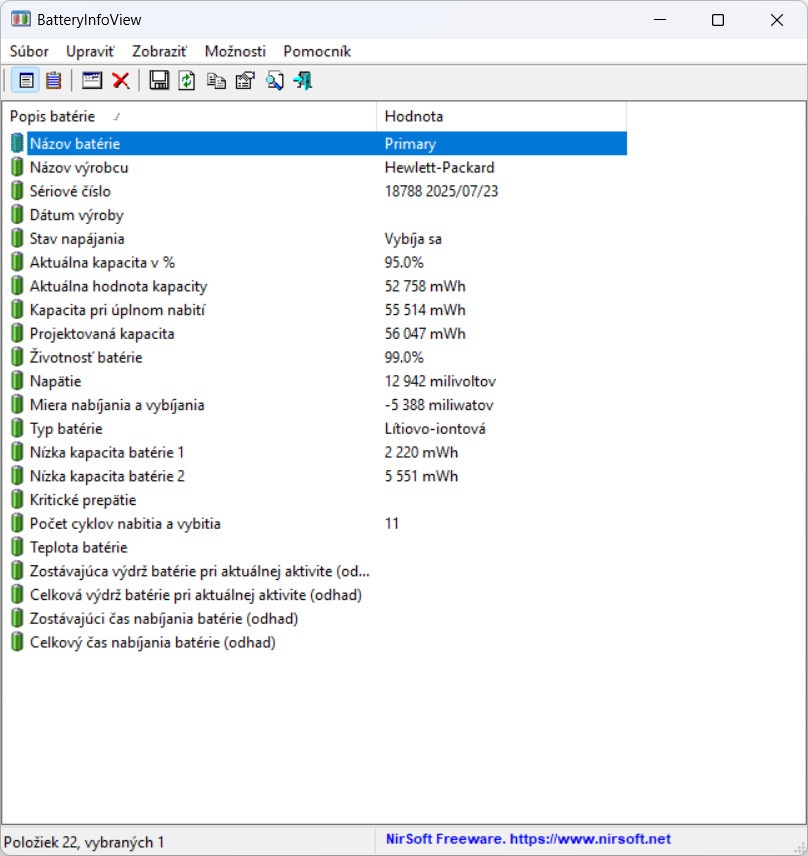Image resolution: width=808 pixels, height=856 pixels.
Task: Open the Properties toolbar icon
Action: 244,81
